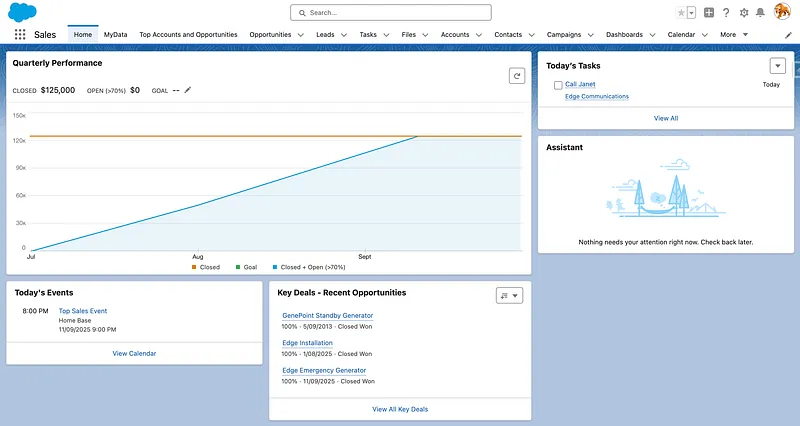Open the Campaigns tab

[x=564, y=35]
